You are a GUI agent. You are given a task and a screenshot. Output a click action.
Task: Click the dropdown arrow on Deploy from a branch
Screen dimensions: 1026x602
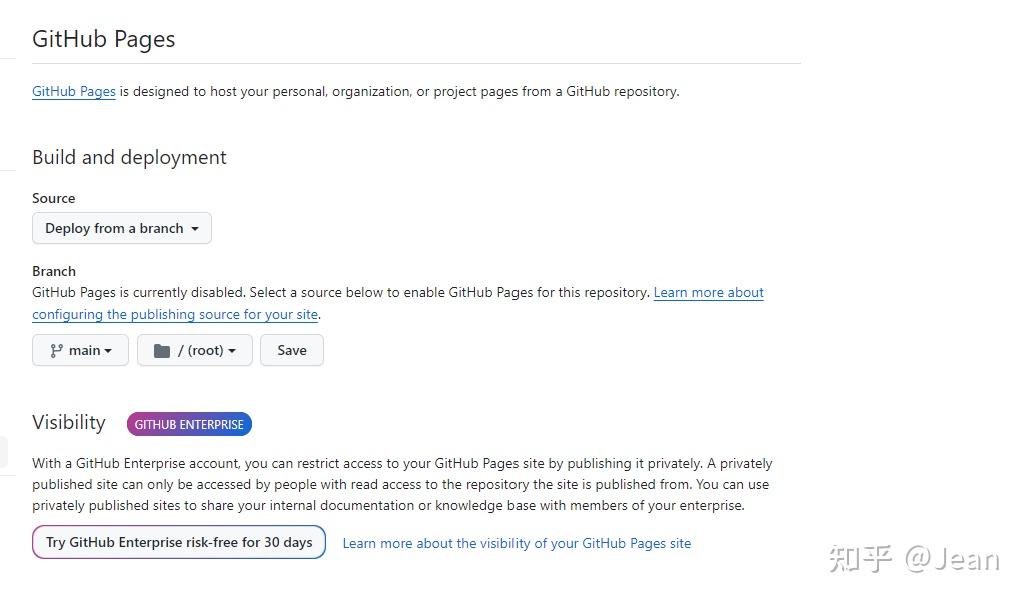[196, 228]
